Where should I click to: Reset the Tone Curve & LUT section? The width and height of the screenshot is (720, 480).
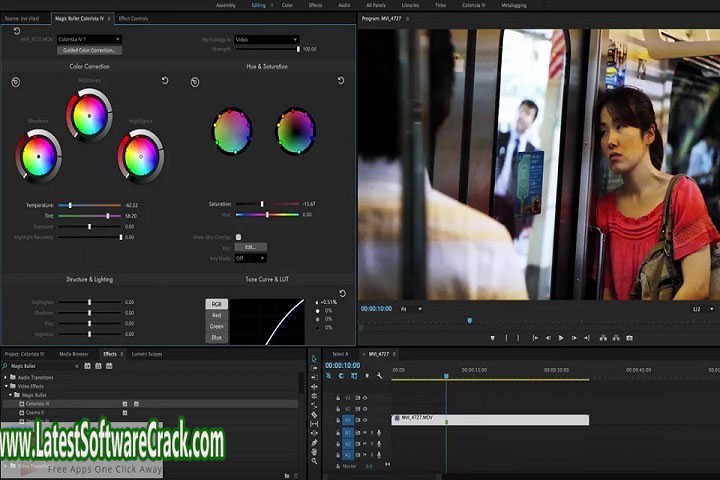(x=343, y=294)
